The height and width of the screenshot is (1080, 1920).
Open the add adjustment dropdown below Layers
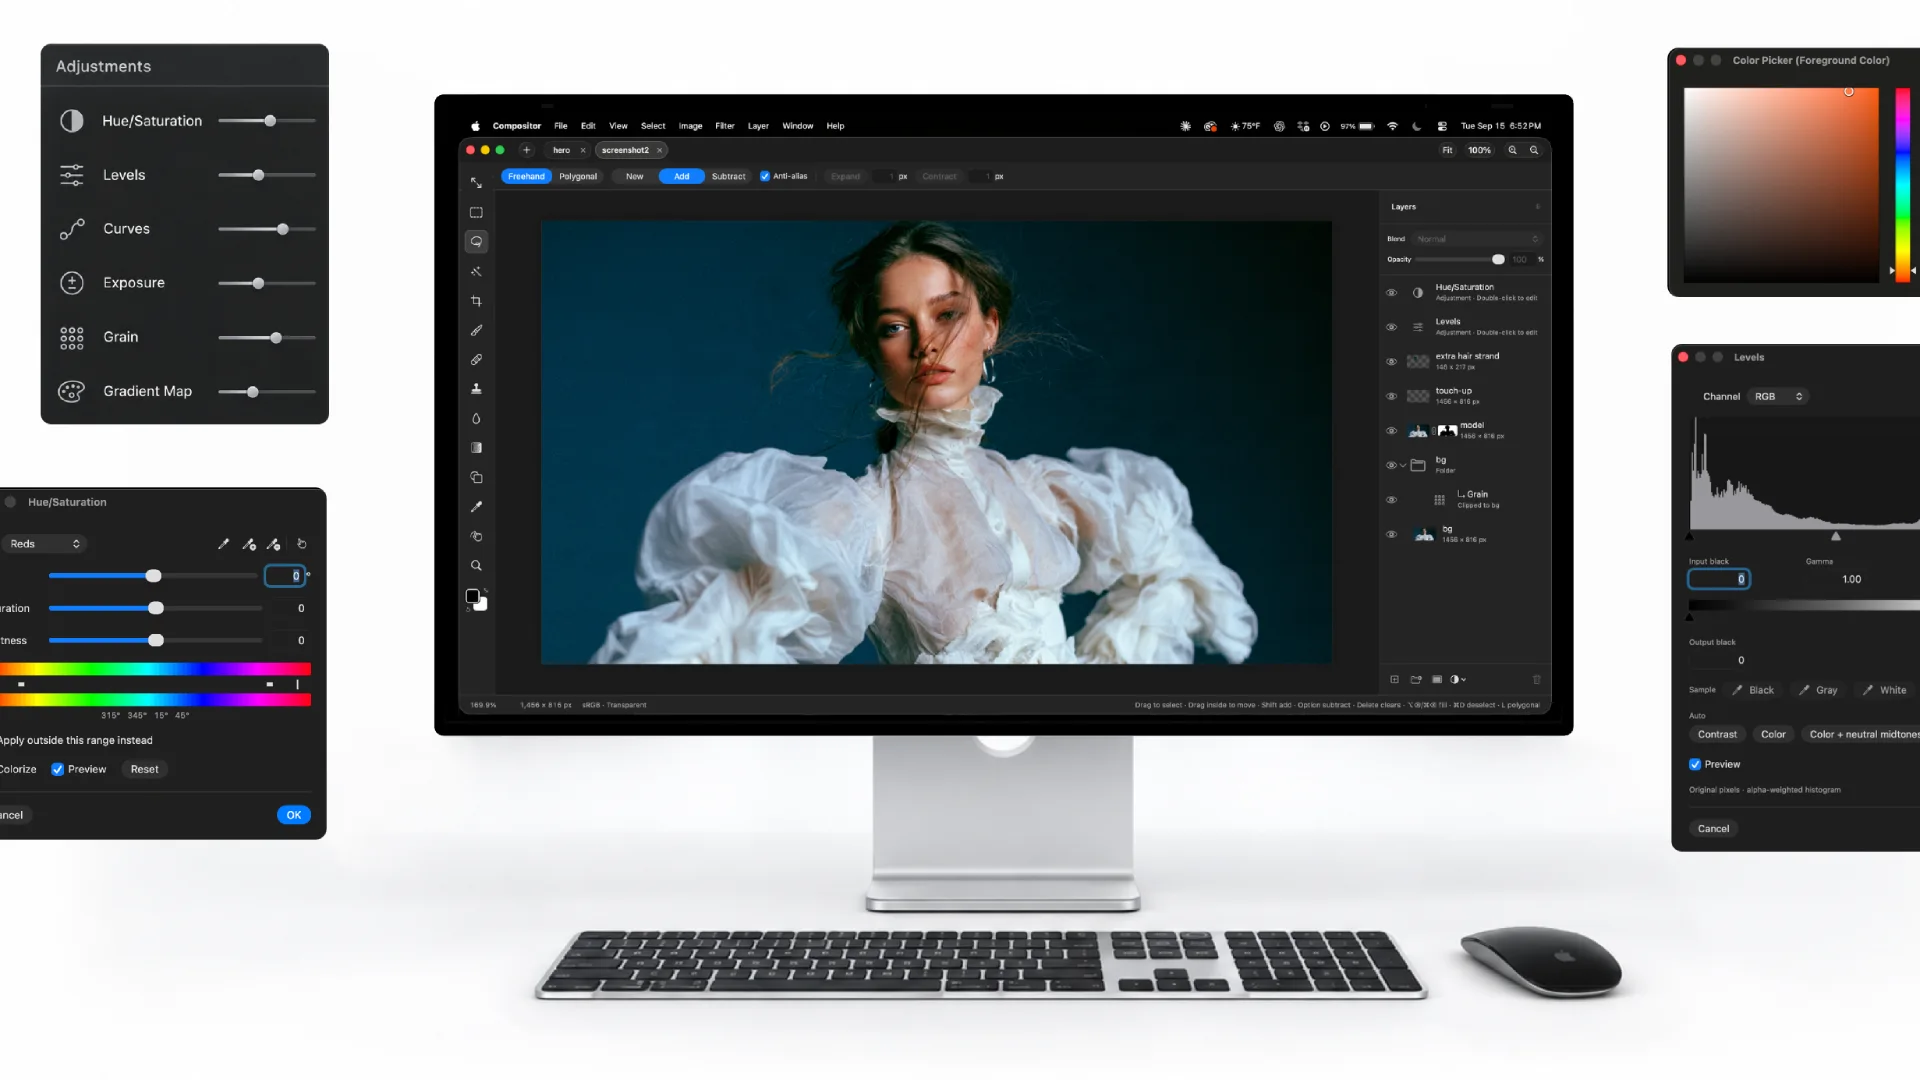click(1458, 680)
